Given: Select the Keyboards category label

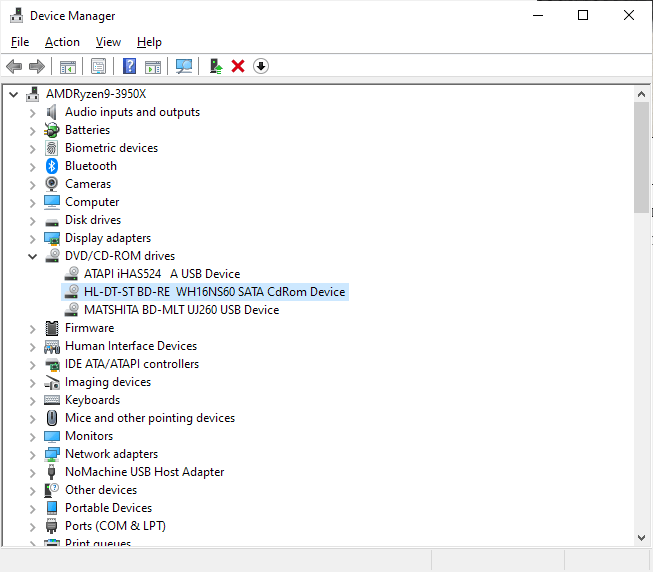Looking at the screenshot, I should (92, 400).
